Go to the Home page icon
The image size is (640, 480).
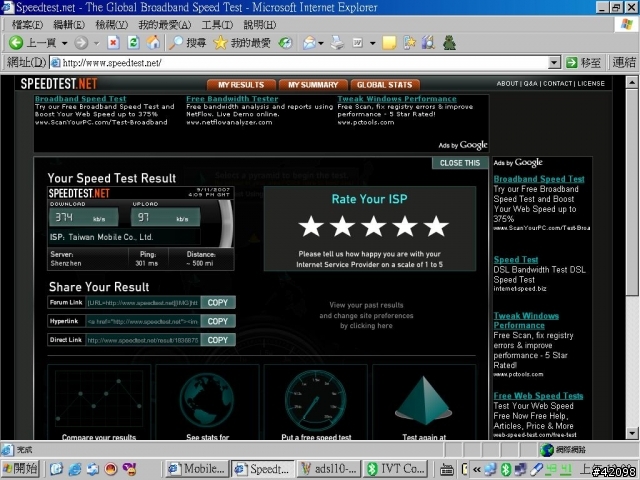point(153,42)
